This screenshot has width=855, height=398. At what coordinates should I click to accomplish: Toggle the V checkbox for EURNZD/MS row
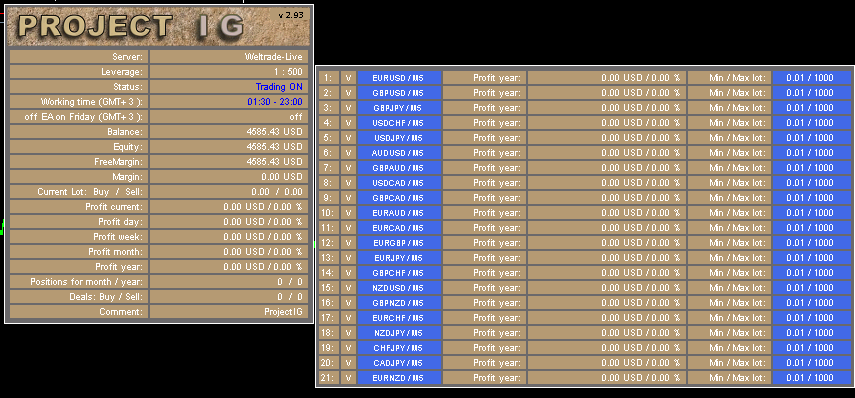[x=348, y=378]
